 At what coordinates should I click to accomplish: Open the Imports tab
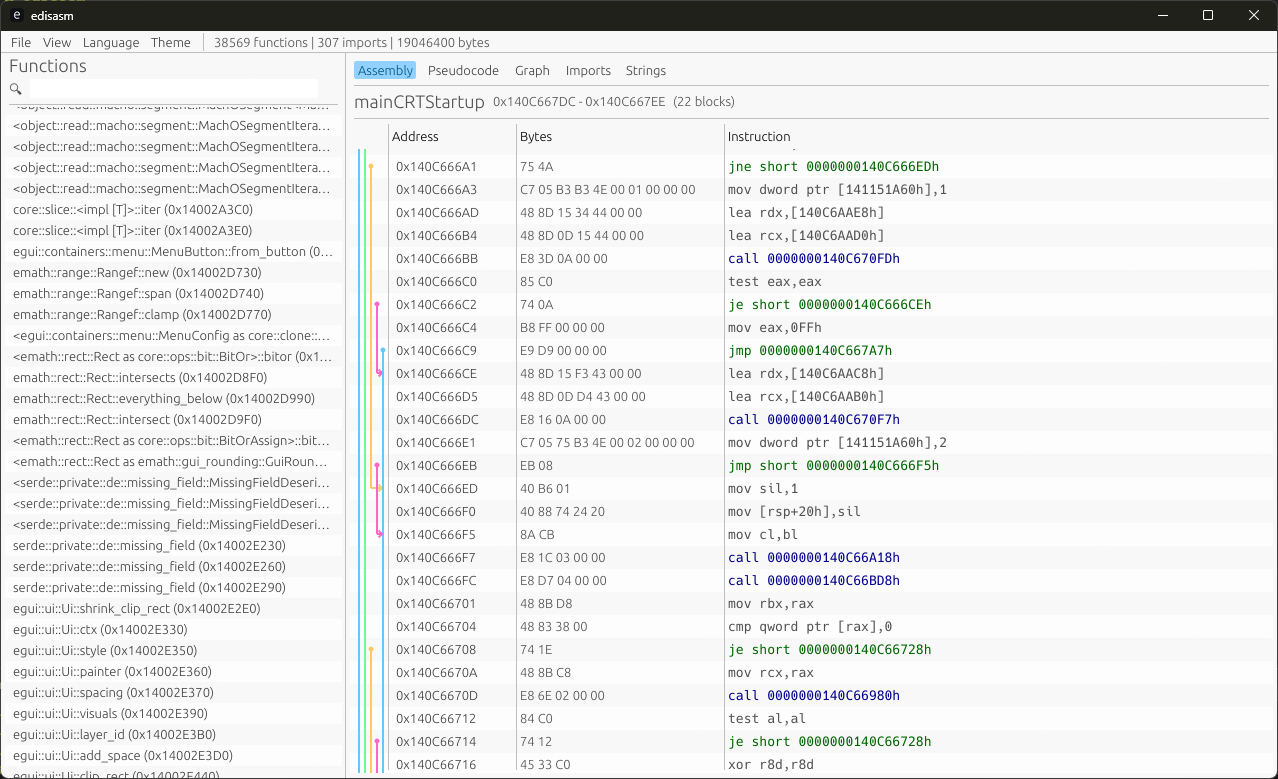pyautogui.click(x=588, y=71)
